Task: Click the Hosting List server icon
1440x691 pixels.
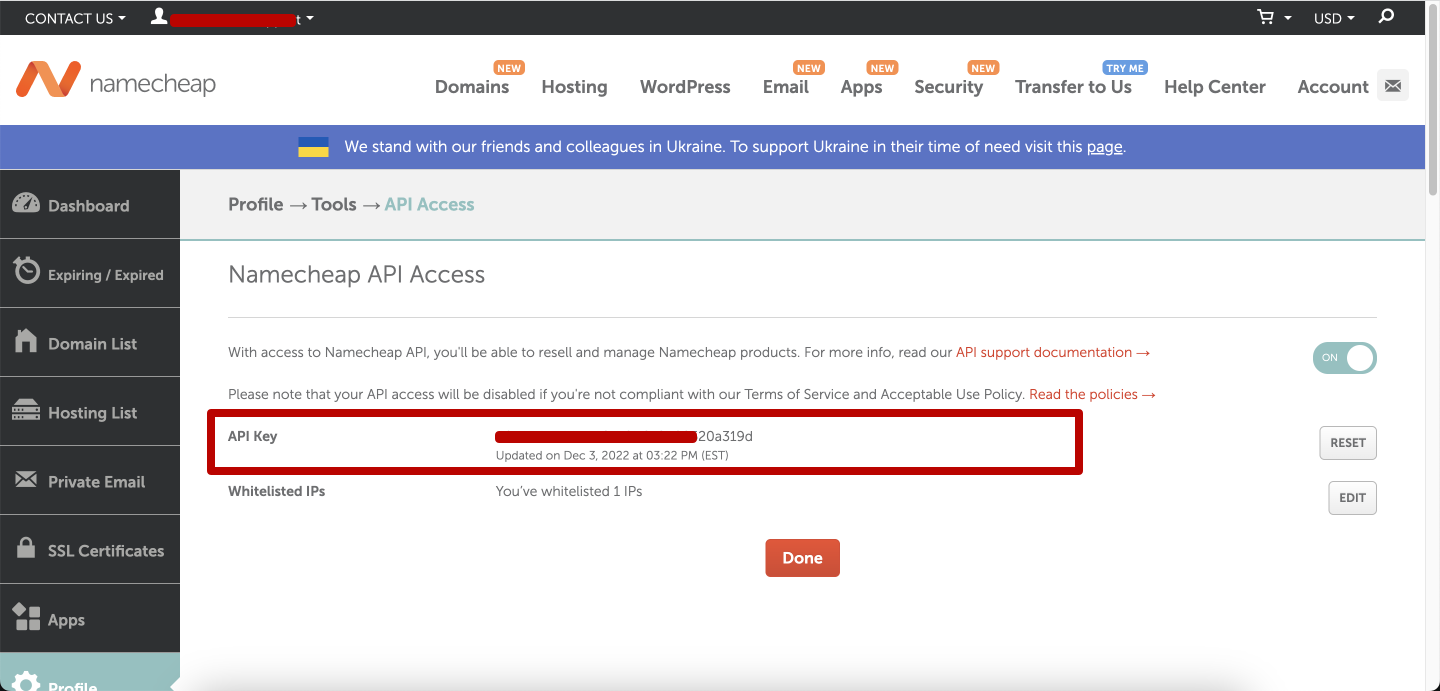Action: coord(25,411)
